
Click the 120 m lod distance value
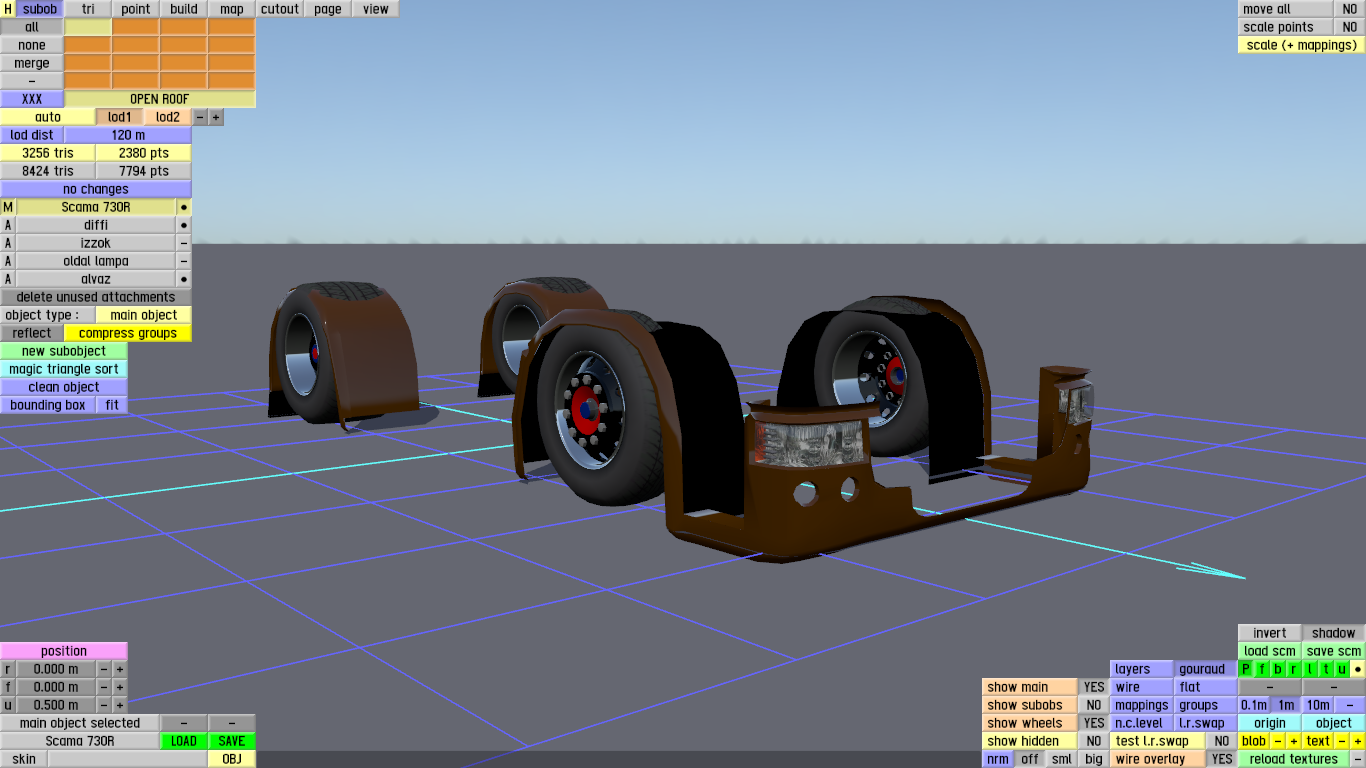[128, 135]
